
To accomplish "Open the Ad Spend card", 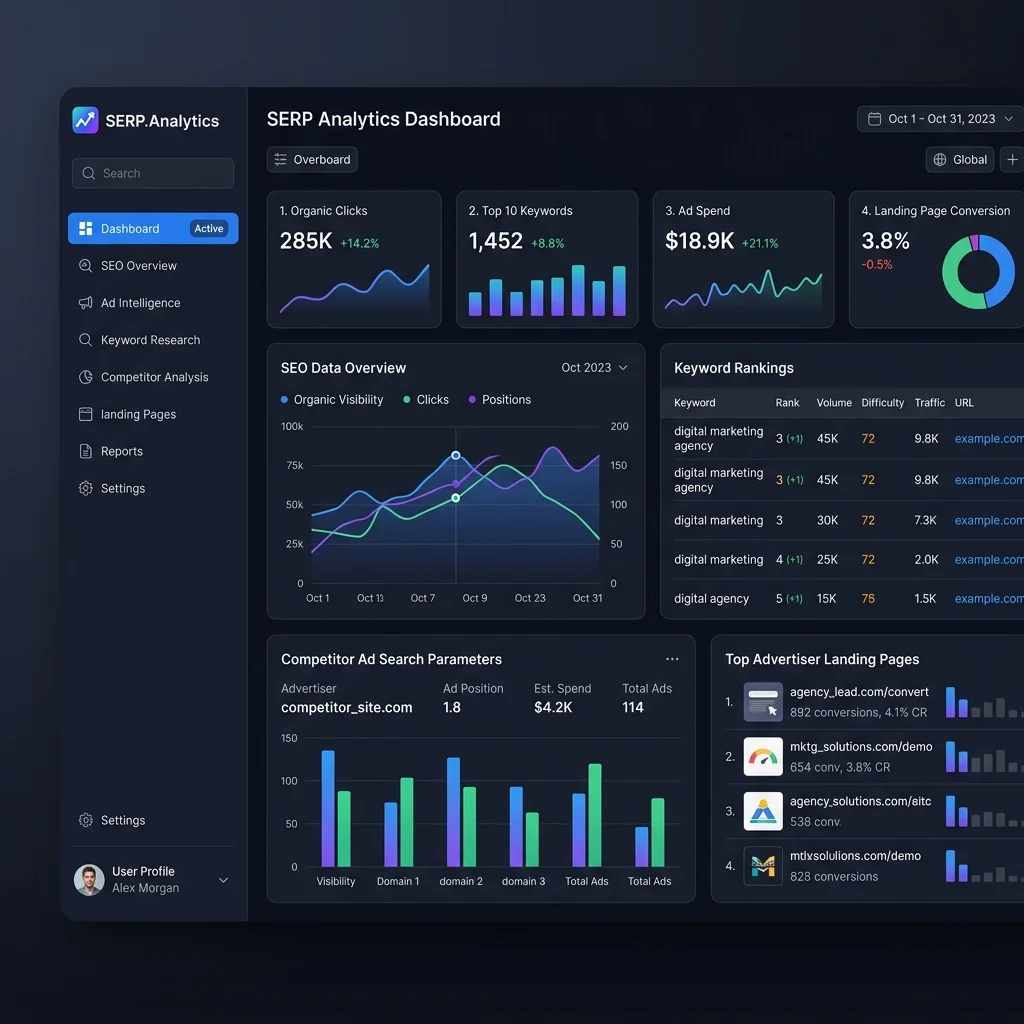I will click(743, 259).
